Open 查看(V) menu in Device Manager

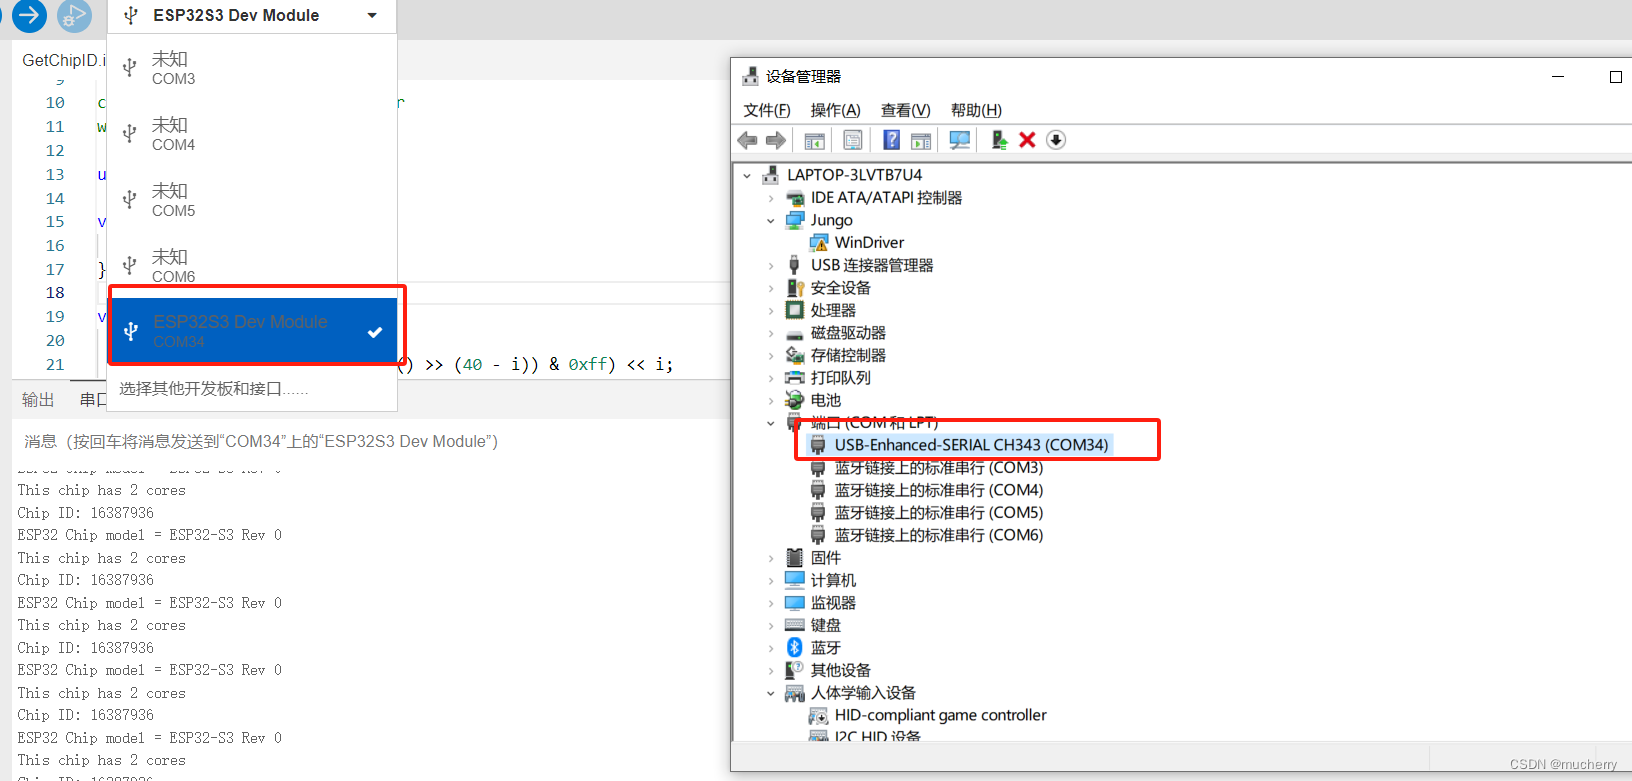point(905,110)
